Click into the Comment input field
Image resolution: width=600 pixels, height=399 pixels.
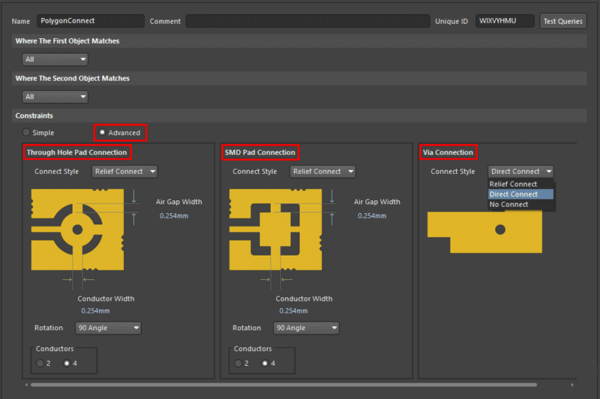point(308,21)
